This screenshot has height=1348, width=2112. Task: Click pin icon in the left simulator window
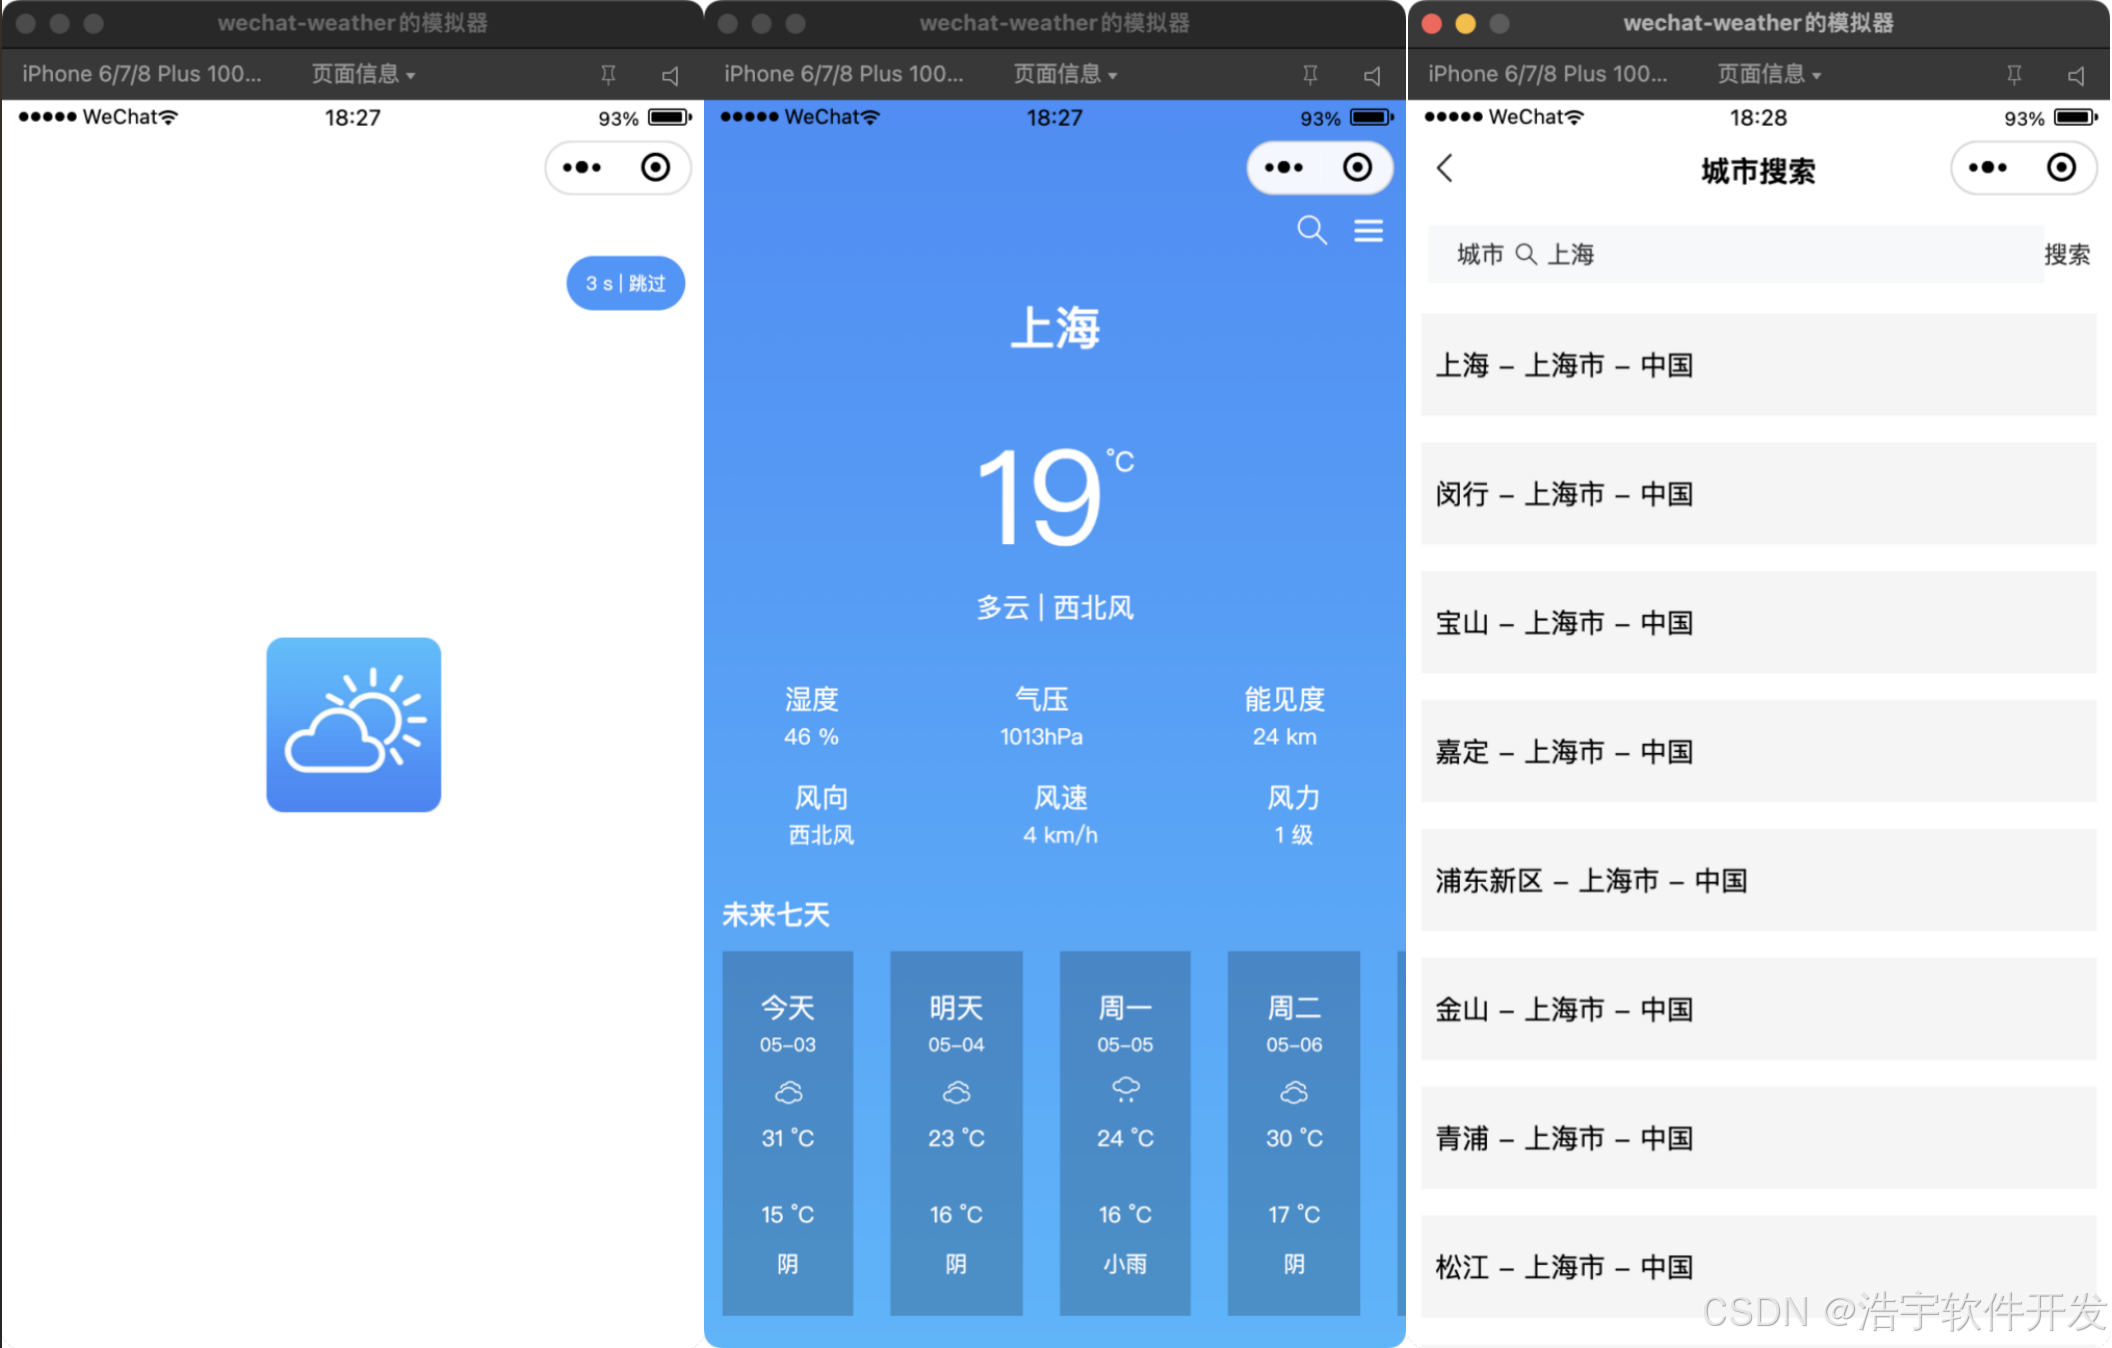pyautogui.click(x=608, y=75)
